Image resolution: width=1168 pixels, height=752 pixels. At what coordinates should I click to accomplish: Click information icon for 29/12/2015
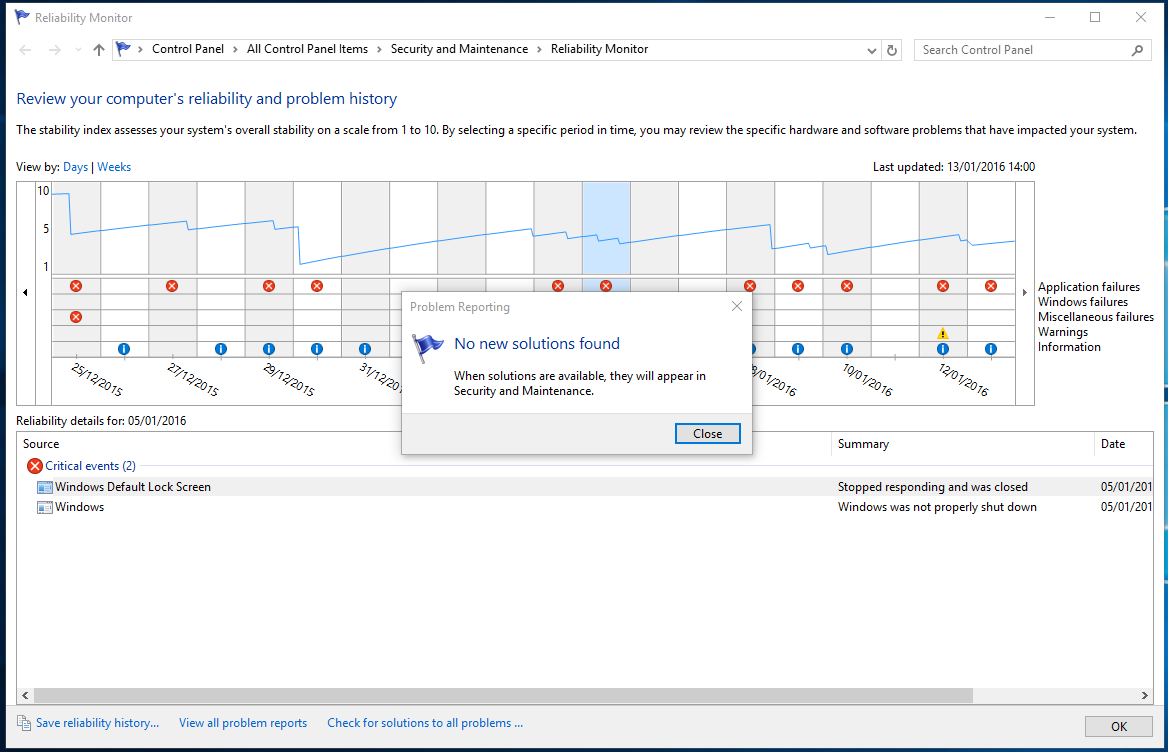click(269, 348)
